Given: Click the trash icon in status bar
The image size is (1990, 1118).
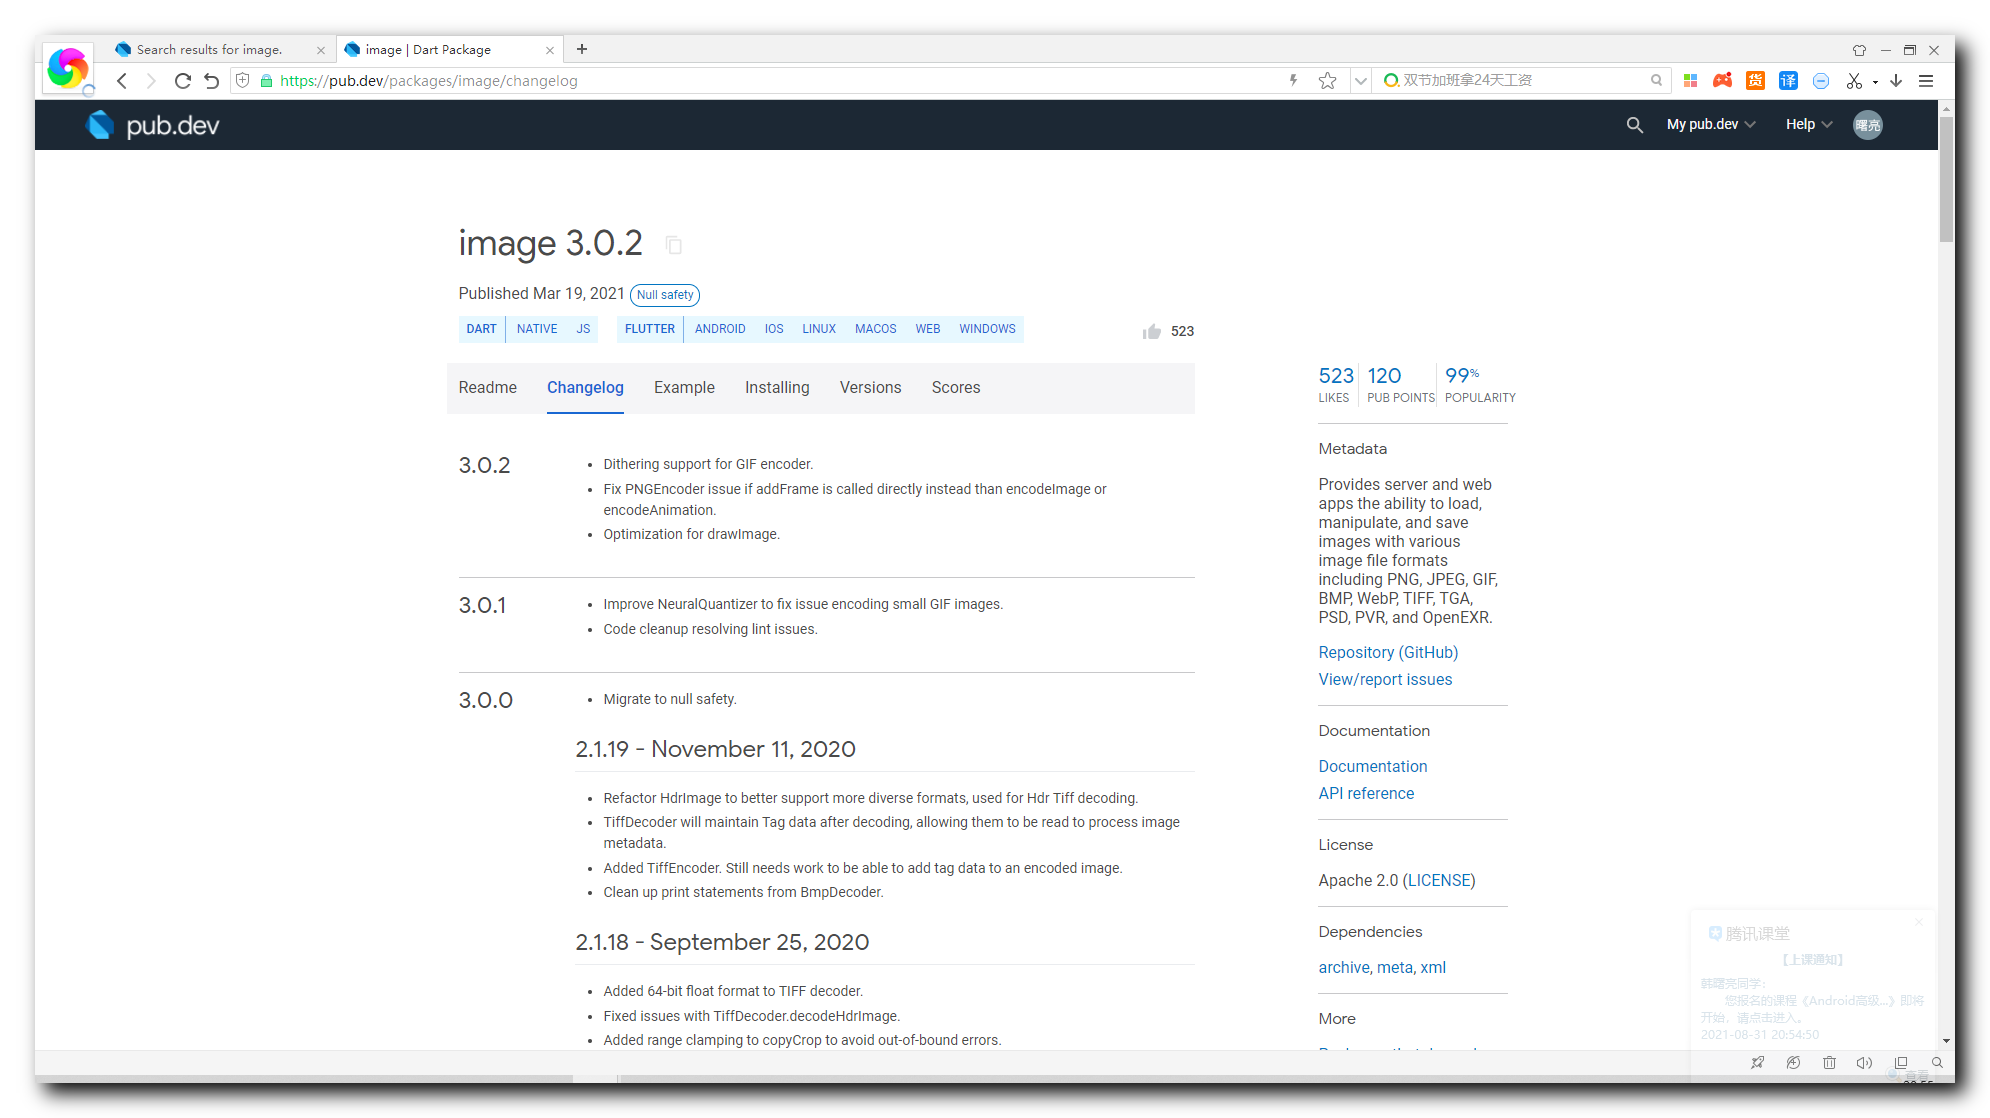Looking at the screenshot, I should point(1829,1063).
